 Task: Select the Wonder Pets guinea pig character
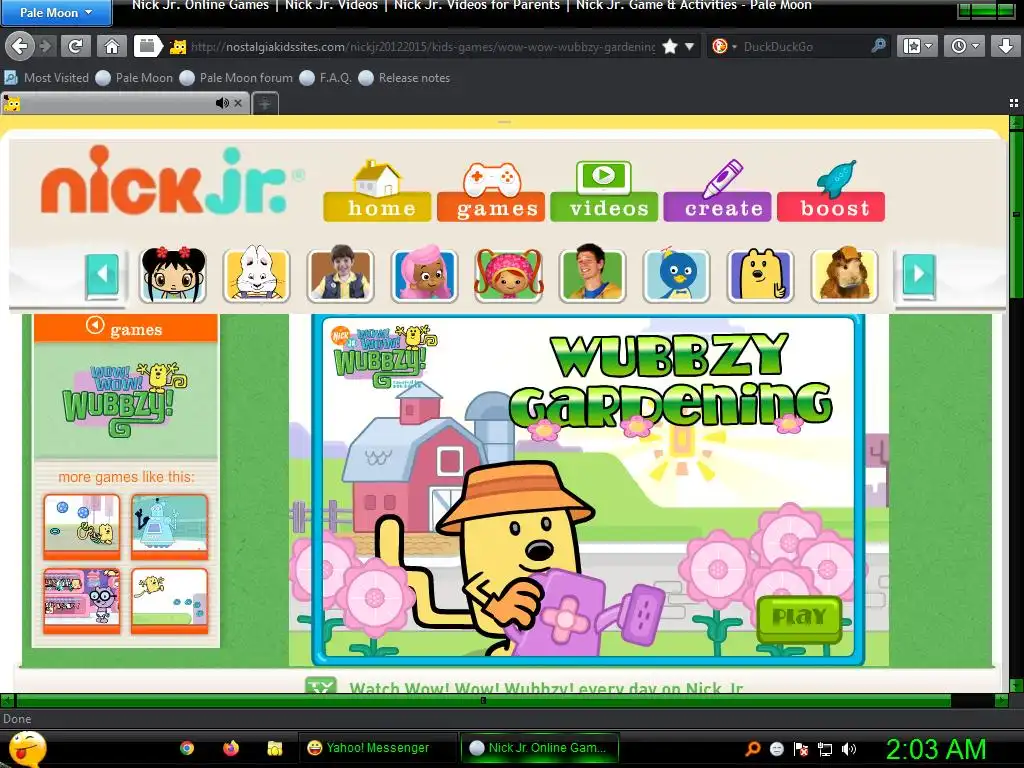844,275
